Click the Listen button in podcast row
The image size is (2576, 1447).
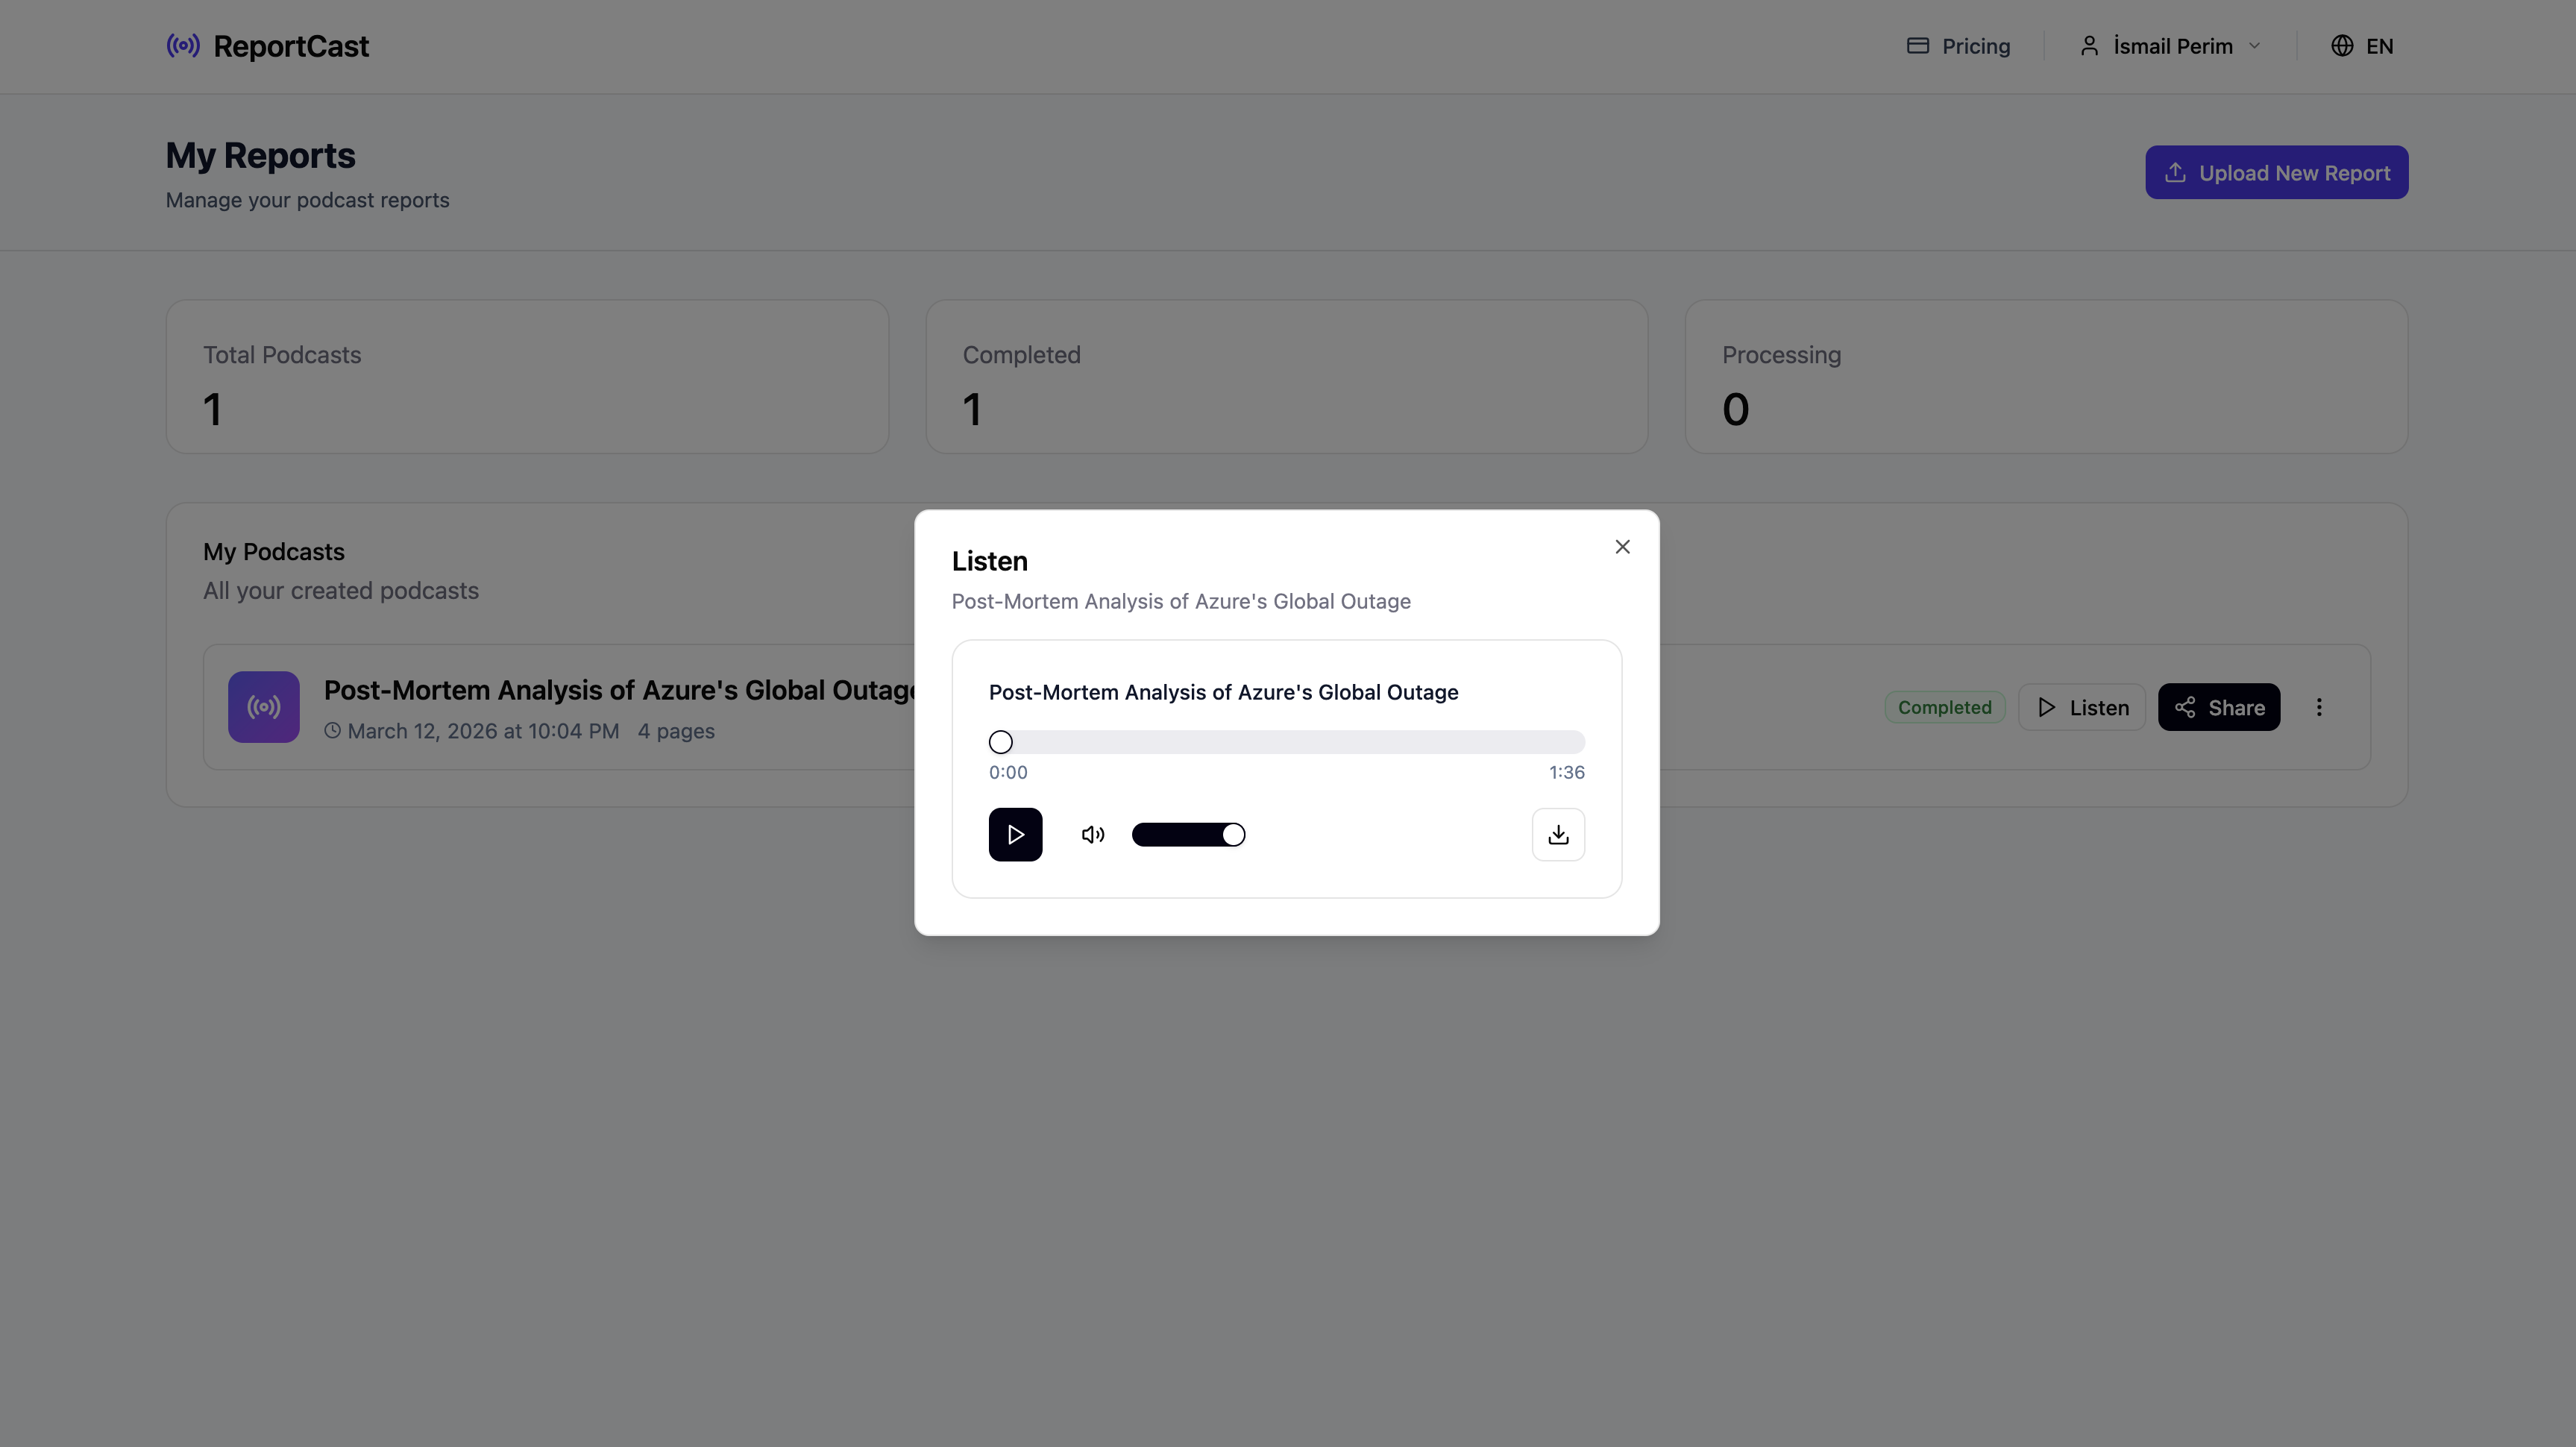click(2082, 707)
